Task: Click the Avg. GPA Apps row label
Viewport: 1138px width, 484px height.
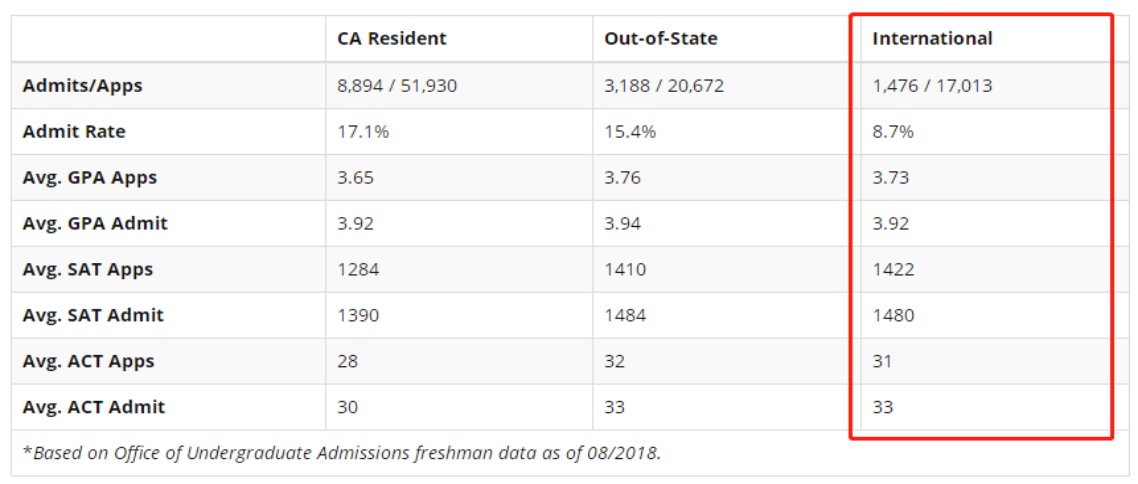Action: 90,178
